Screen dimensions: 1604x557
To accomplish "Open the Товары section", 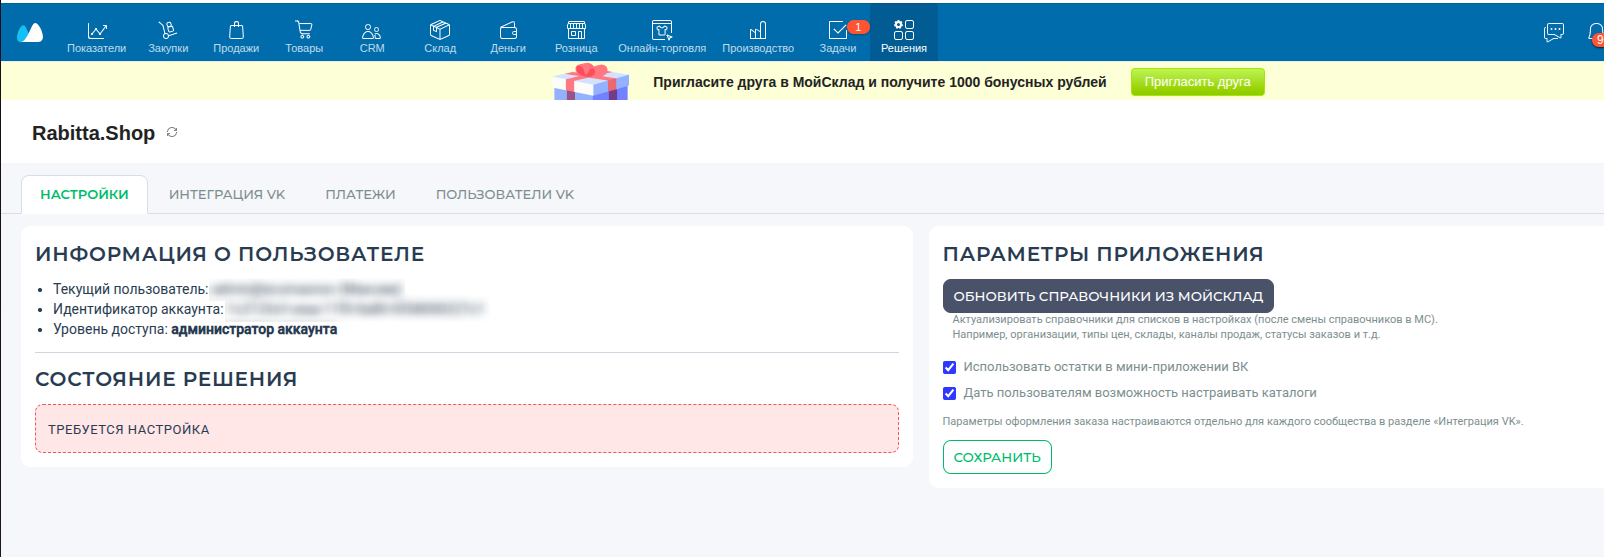I will (x=304, y=37).
